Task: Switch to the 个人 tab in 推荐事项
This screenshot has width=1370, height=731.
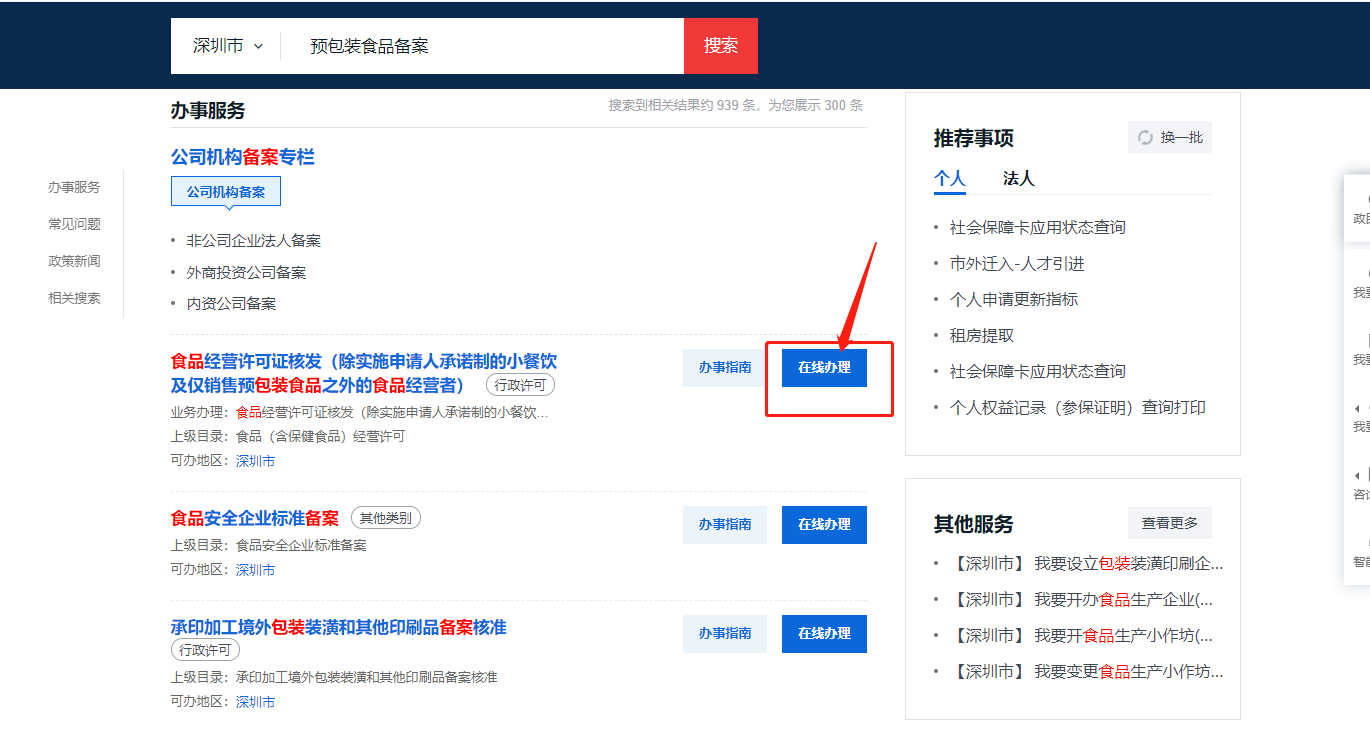Action: click(x=949, y=179)
